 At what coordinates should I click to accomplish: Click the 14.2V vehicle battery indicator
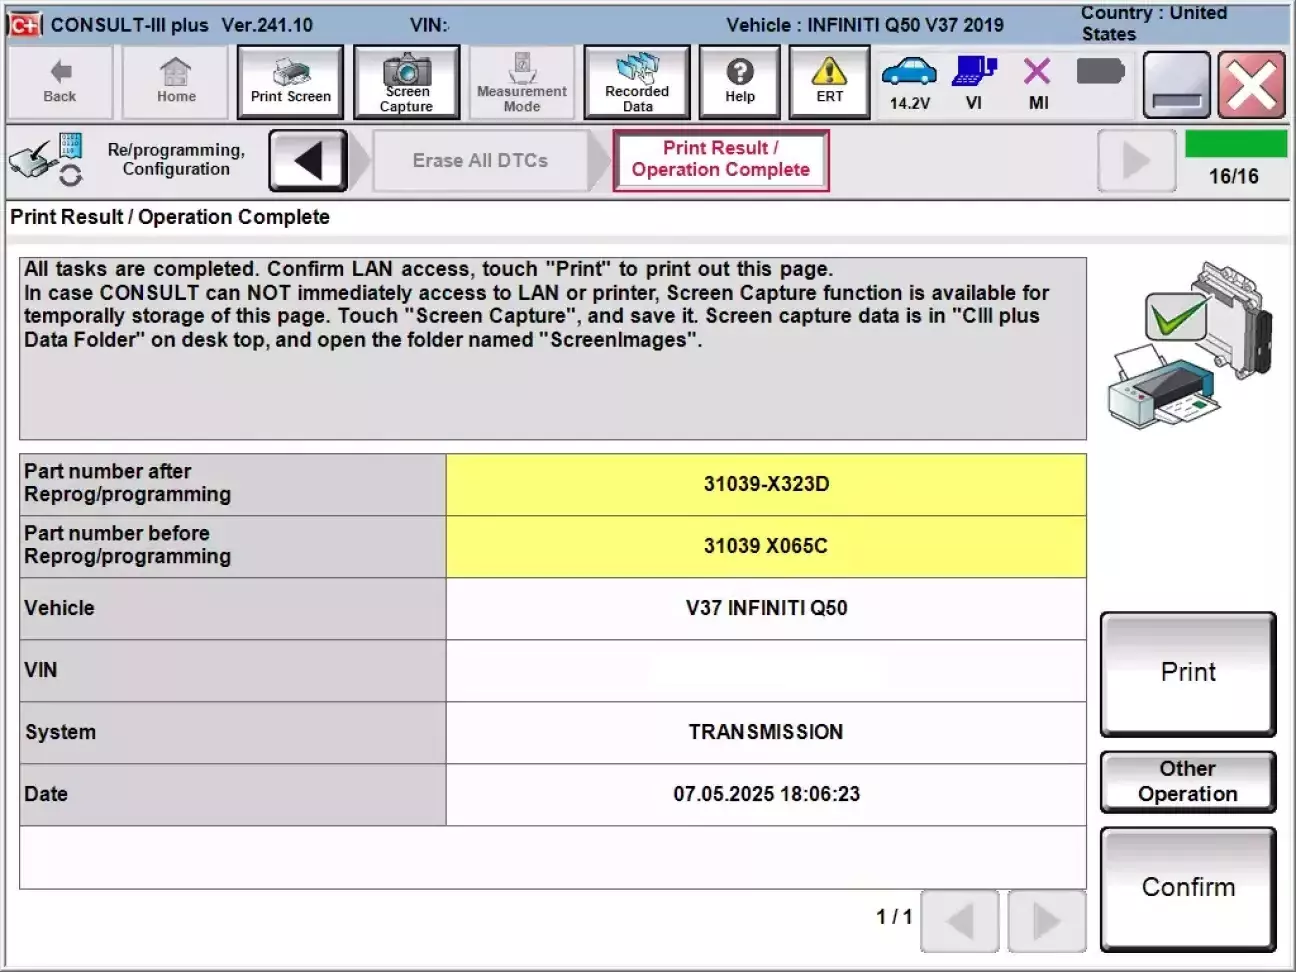click(x=910, y=82)
